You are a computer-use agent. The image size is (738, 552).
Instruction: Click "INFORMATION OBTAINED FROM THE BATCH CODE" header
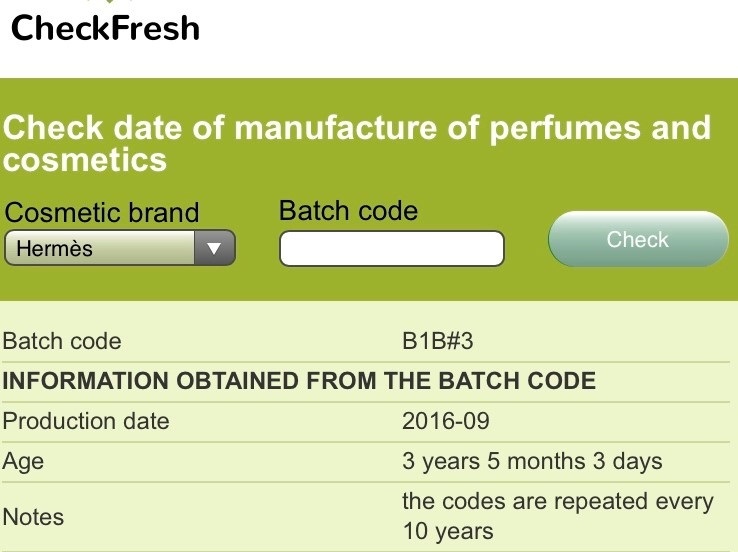pyautogui.click(x=299, y=381)
